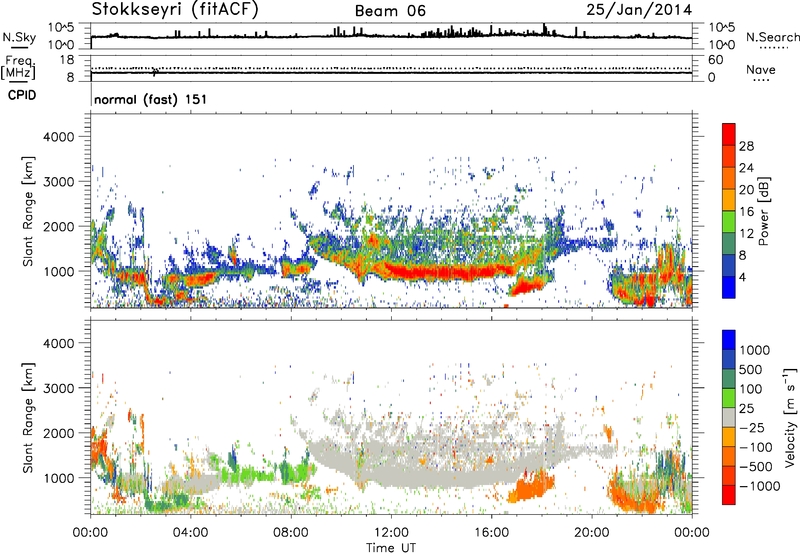Click the "-25" label on velocity color bar
800x554 pixels.
click(752, 428)
